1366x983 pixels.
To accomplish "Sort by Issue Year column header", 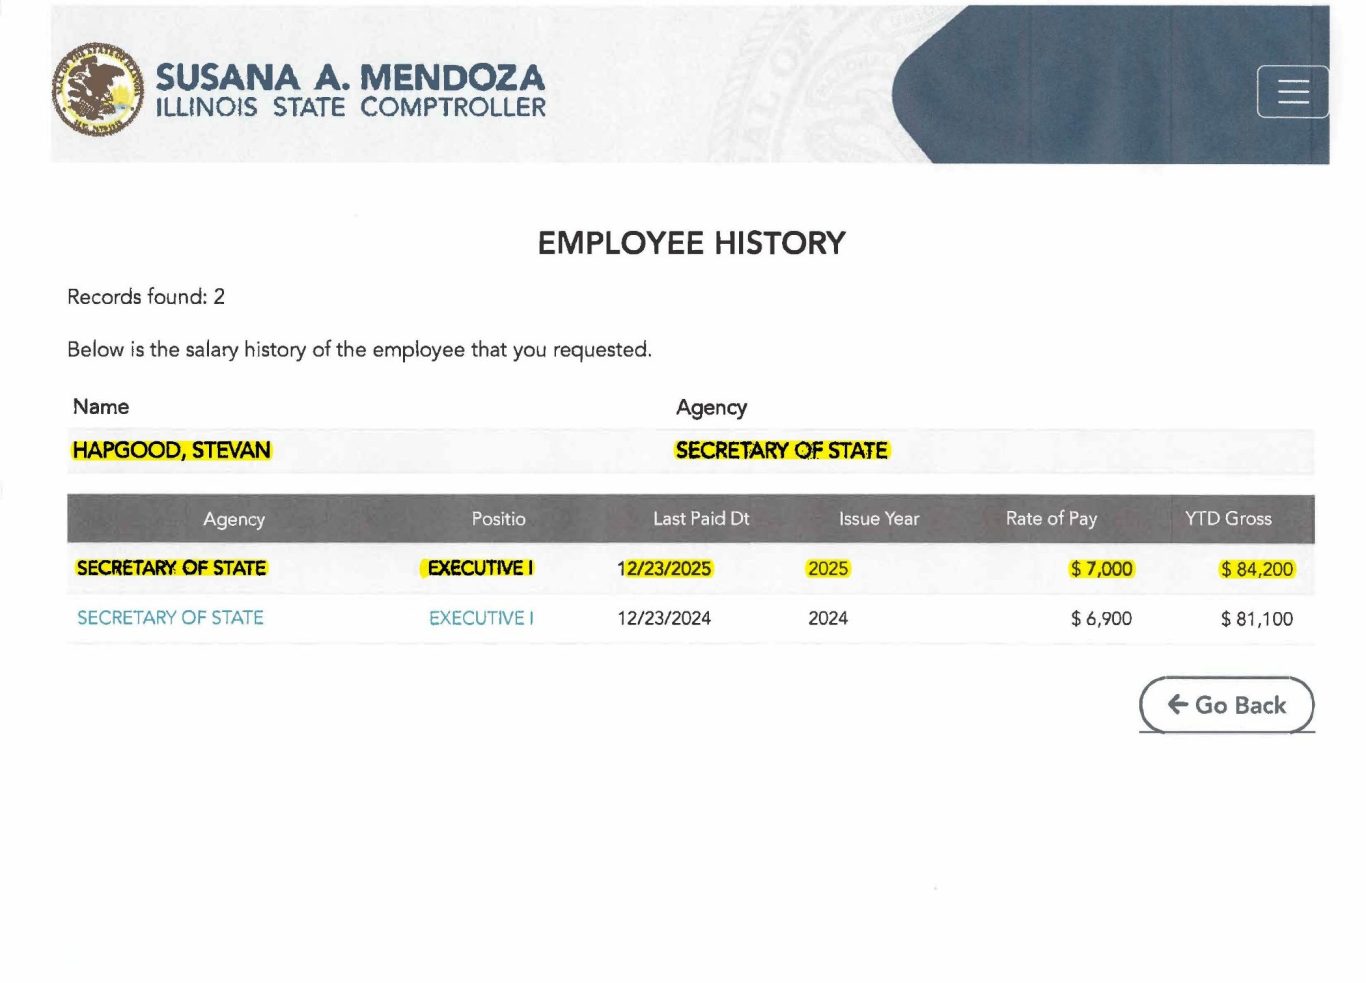I will (x=878, y=519).
